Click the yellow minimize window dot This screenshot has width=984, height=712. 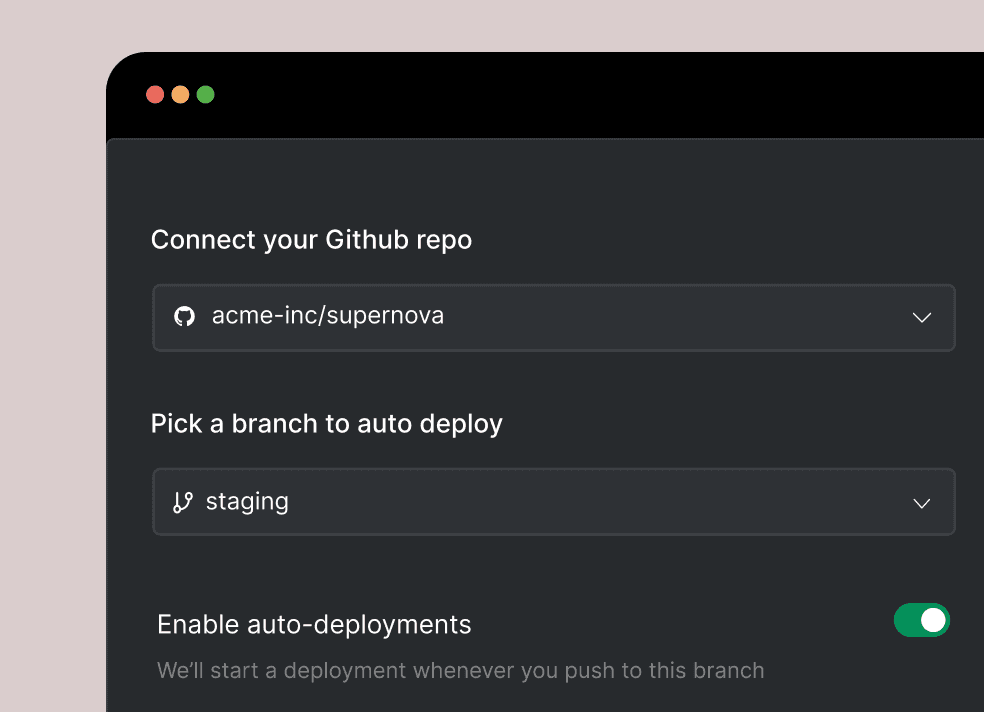point(180,95)
